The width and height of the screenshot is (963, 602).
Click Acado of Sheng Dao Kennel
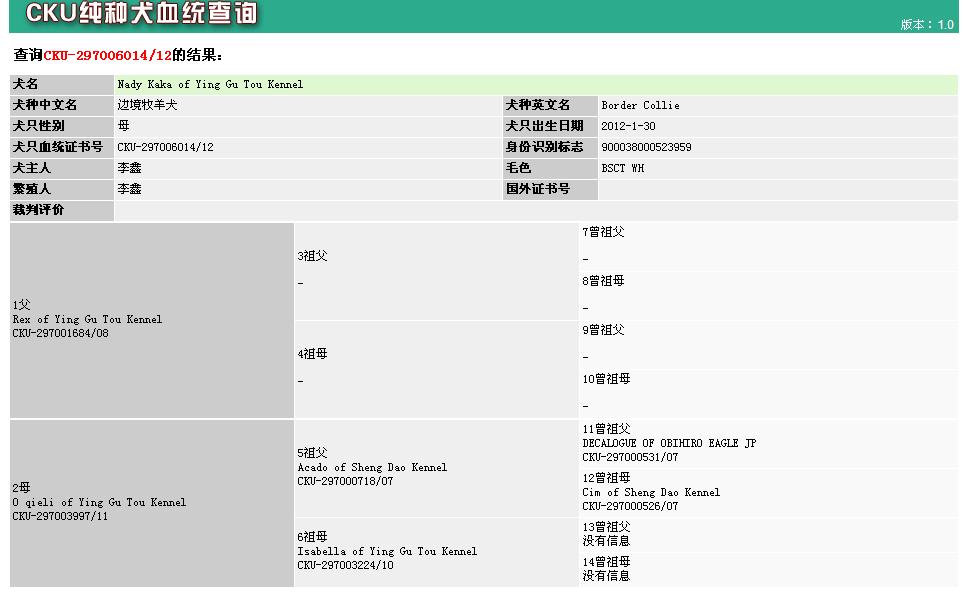[x=372, y=467]
